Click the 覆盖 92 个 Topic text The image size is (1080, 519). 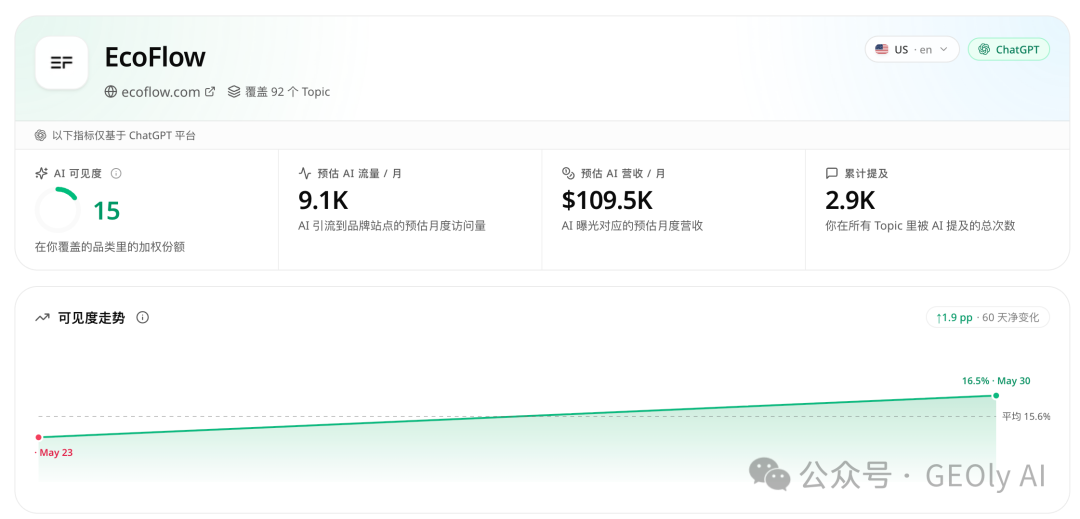[x=288, y=92]
